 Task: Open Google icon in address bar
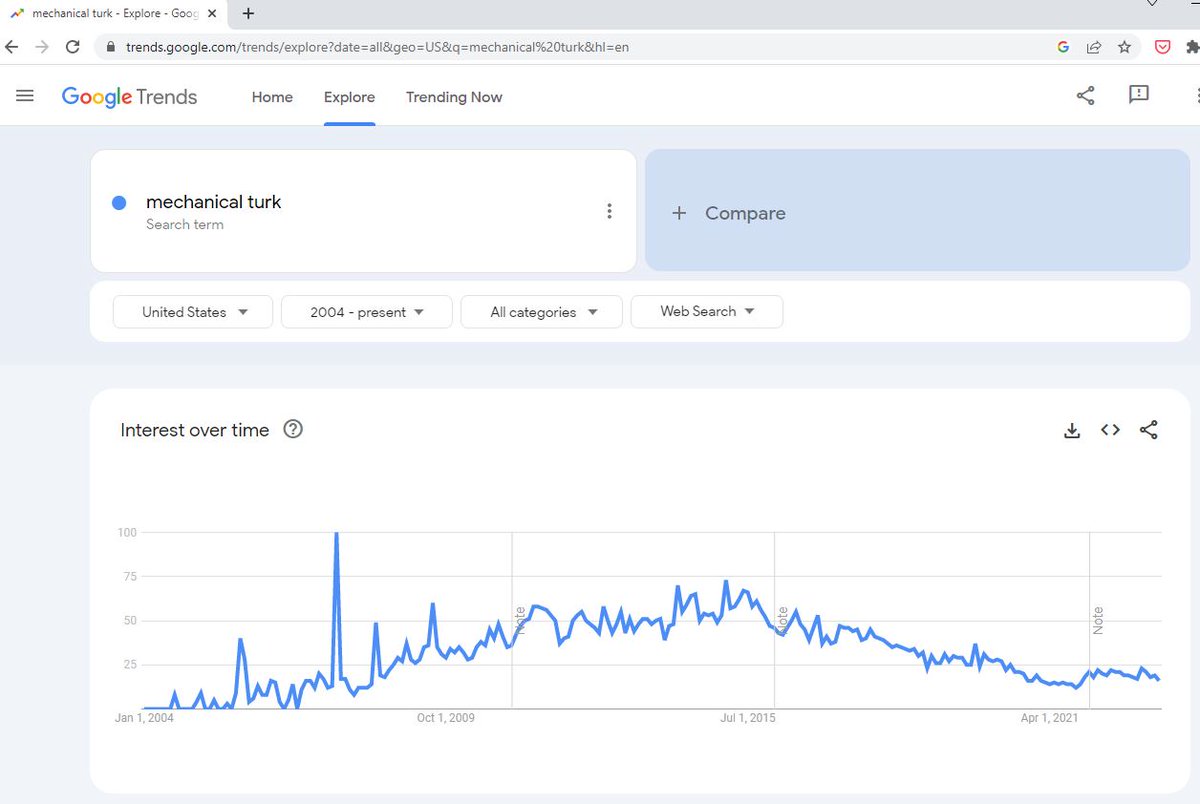click(1063, 46)
